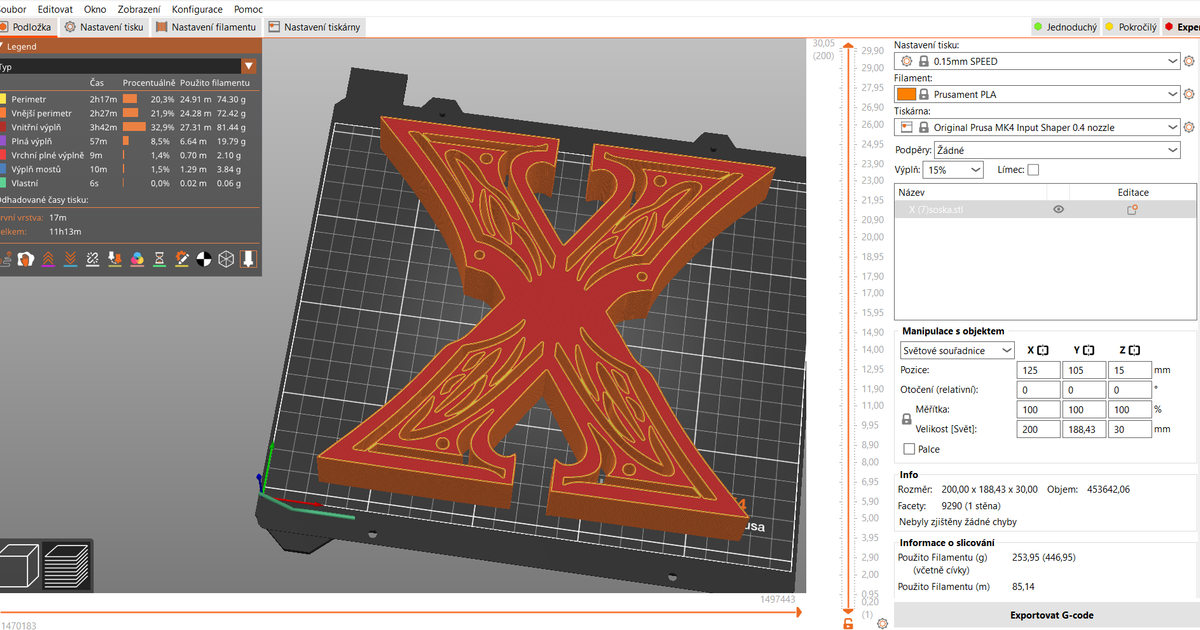Click the Pozice X input field
The image size is (1200, 630).
point(1038,369)
